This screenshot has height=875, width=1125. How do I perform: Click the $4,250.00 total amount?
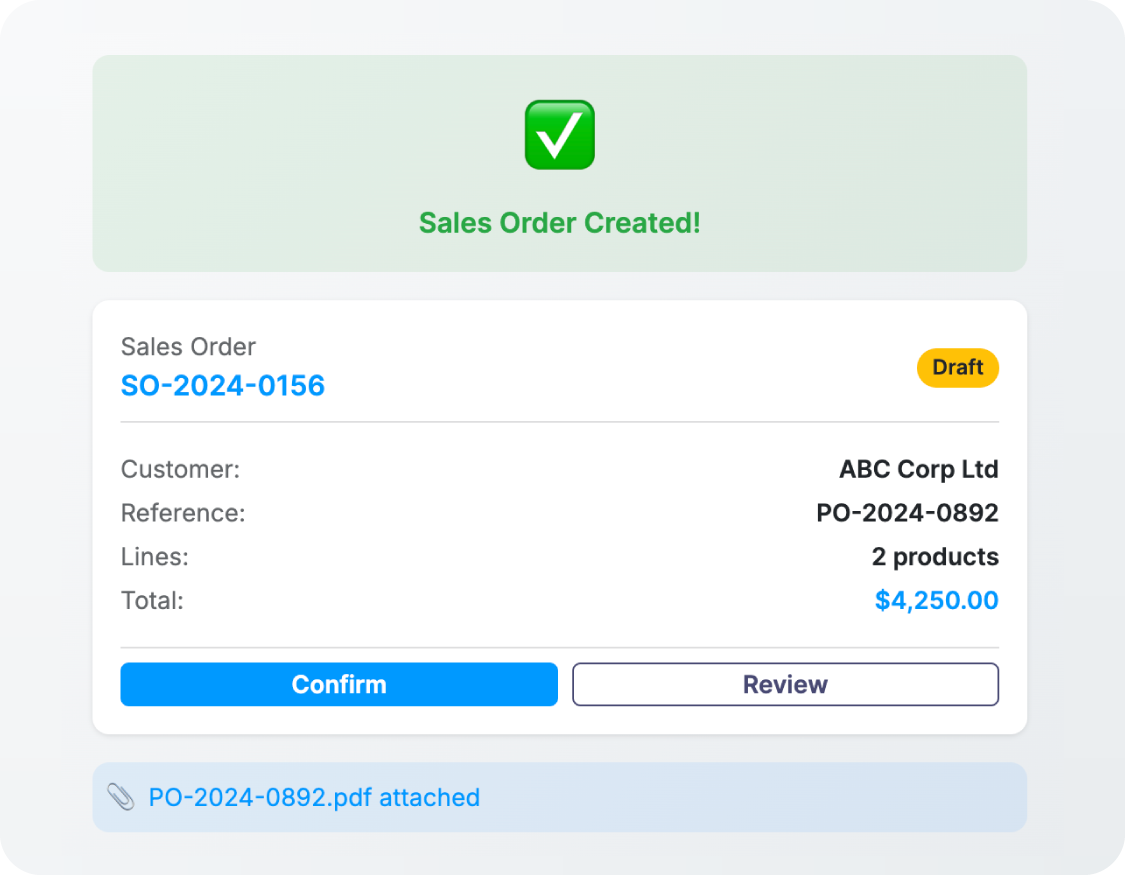[x=936, y=601]
